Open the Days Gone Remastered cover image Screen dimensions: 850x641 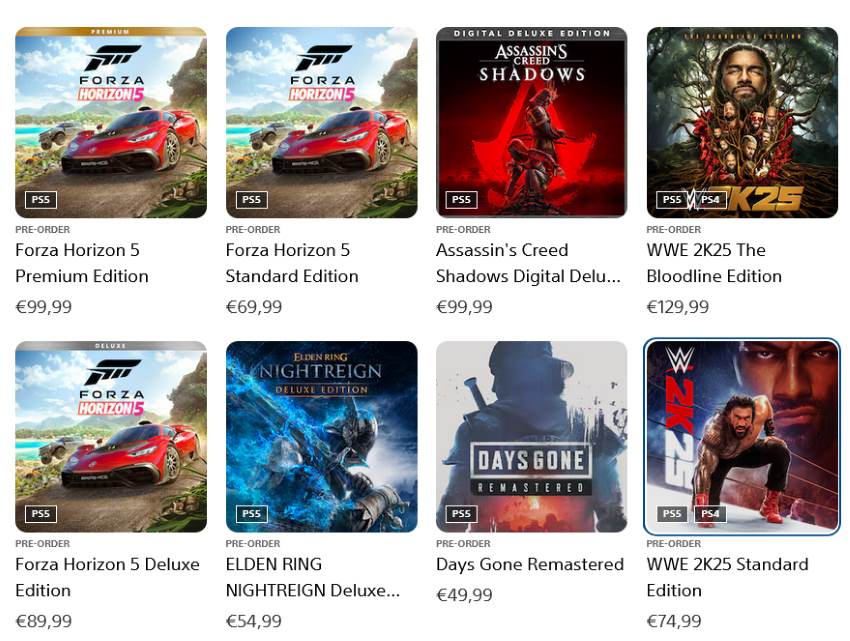click(x=532, y=437)
